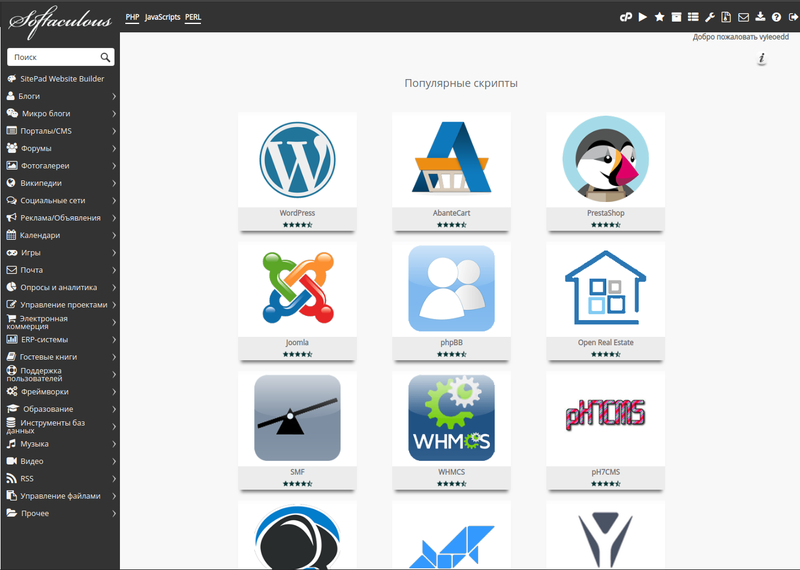The width and height of the screenshot is (800, 570).
Task: Open AbanteCart script logo
Action: 452,158
